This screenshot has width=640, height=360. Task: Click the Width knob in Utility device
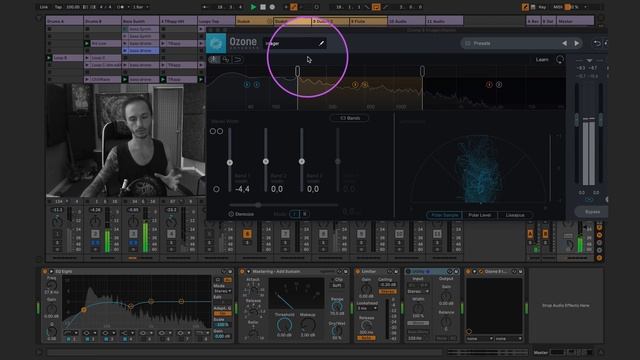pos(418,308)
